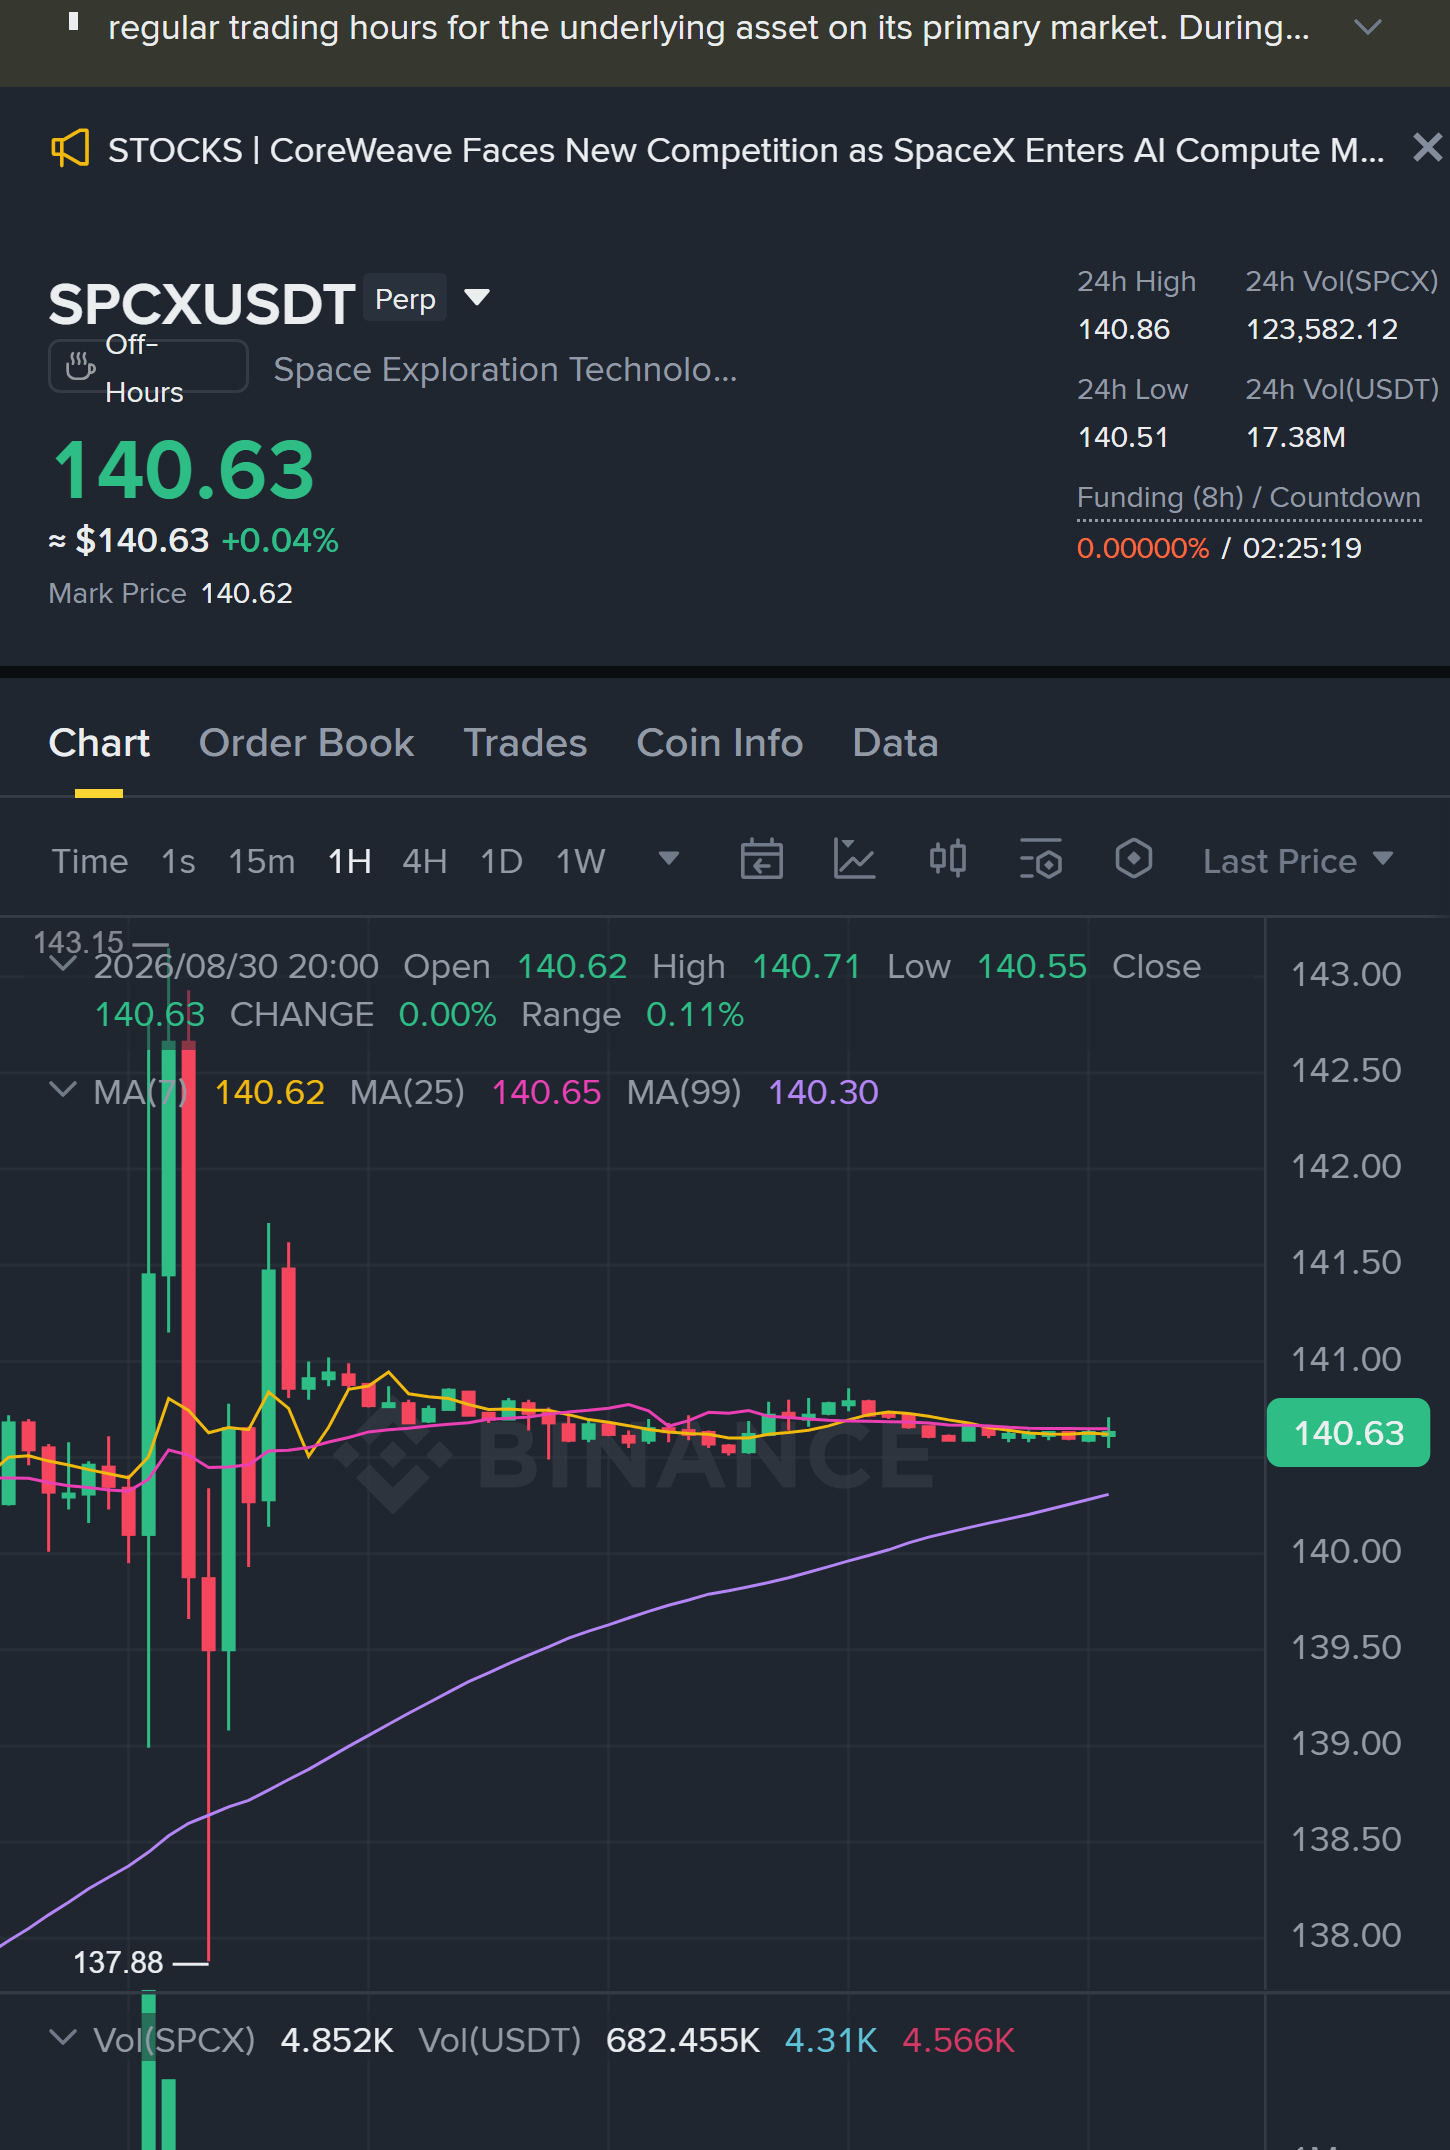This screenshot has width=1450, height=2150.
Task: Select the 15m interval
Action: click(262, 861)
